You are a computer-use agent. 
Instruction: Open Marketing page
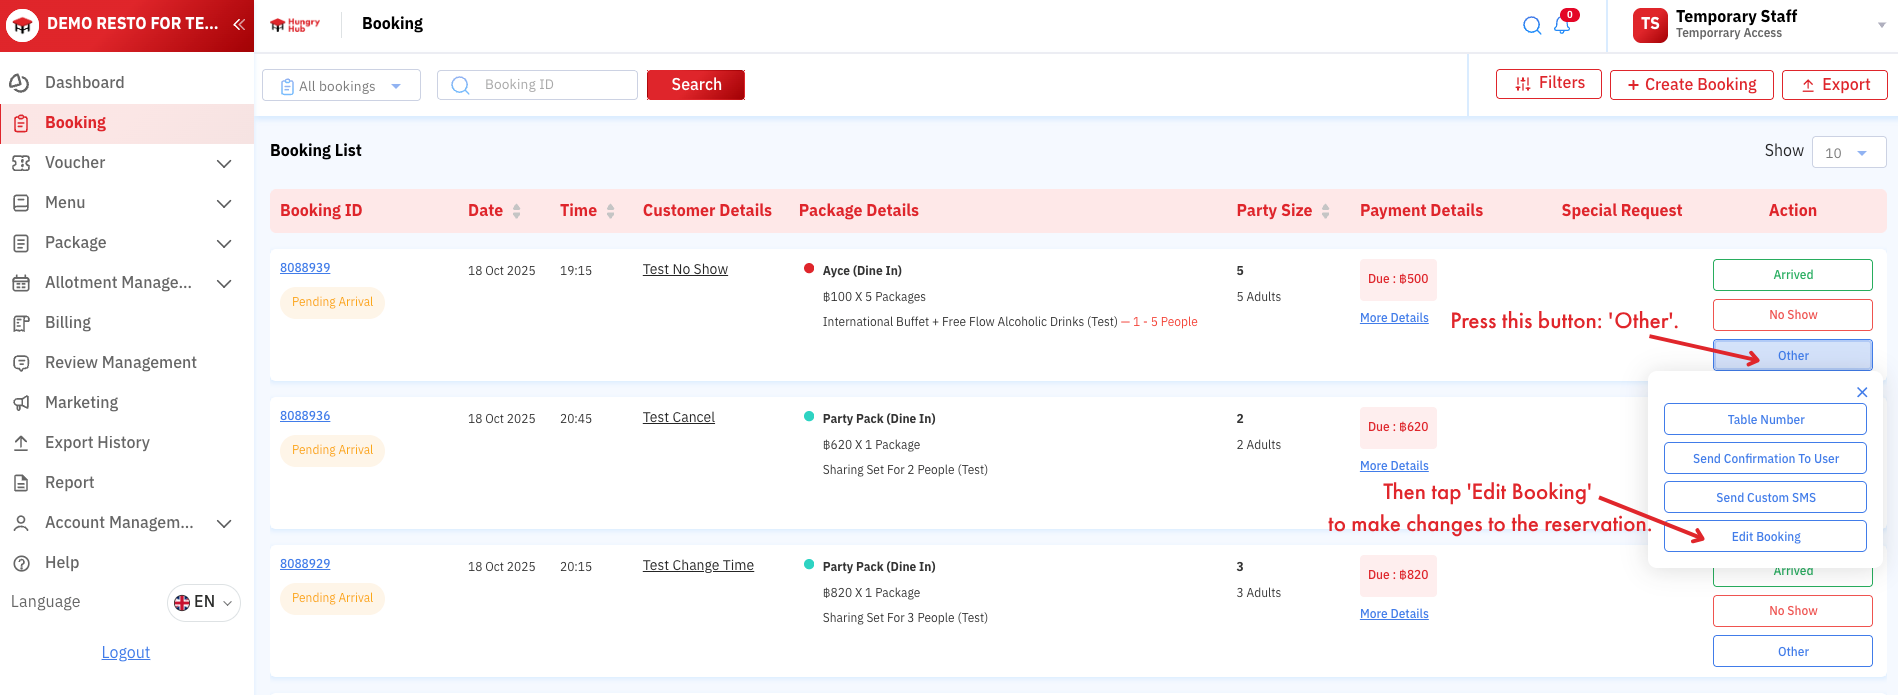[x=82, y=403]
